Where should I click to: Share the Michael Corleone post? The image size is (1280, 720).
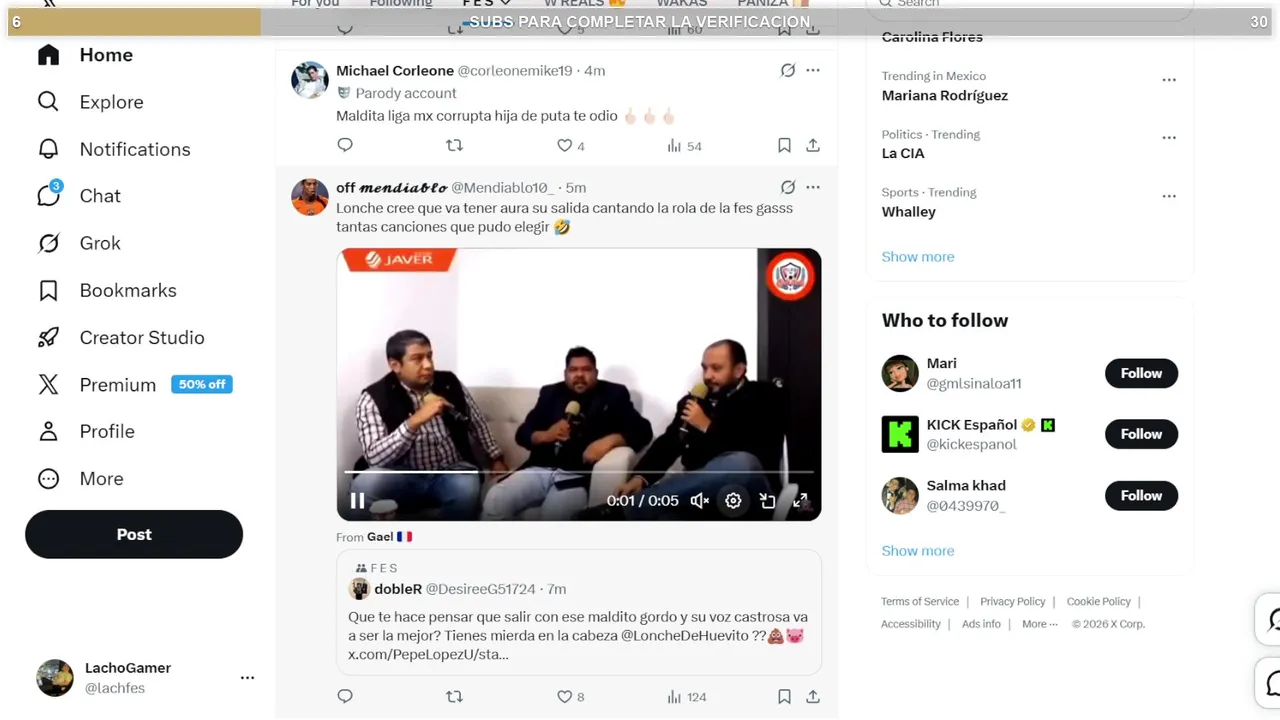pos(813,146)
